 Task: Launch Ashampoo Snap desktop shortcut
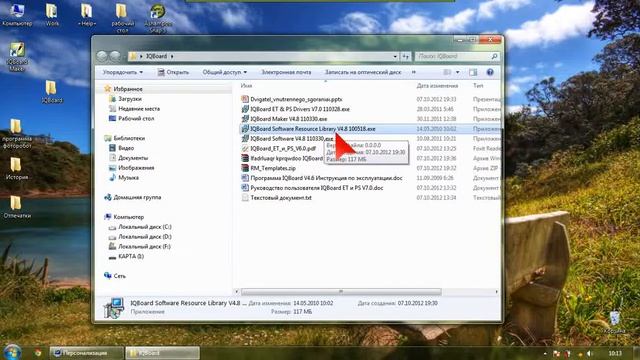tap(158, 18)
